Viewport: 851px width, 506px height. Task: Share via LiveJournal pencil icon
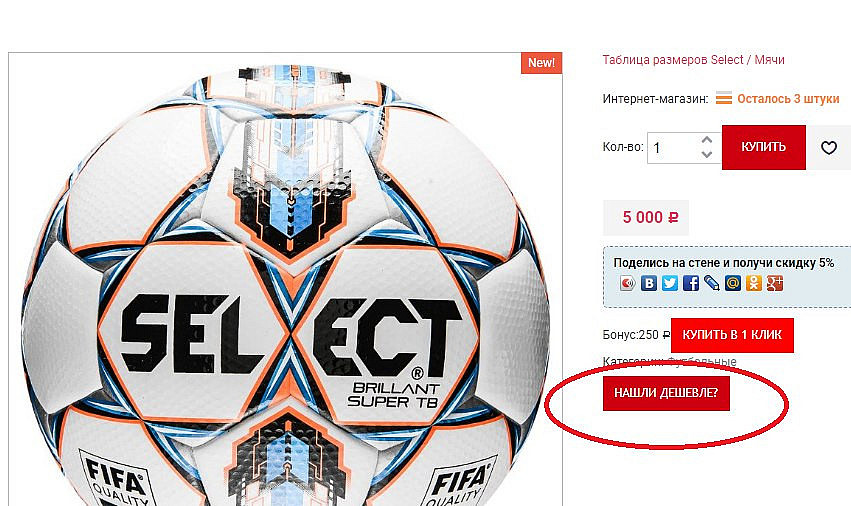[712, 283]
